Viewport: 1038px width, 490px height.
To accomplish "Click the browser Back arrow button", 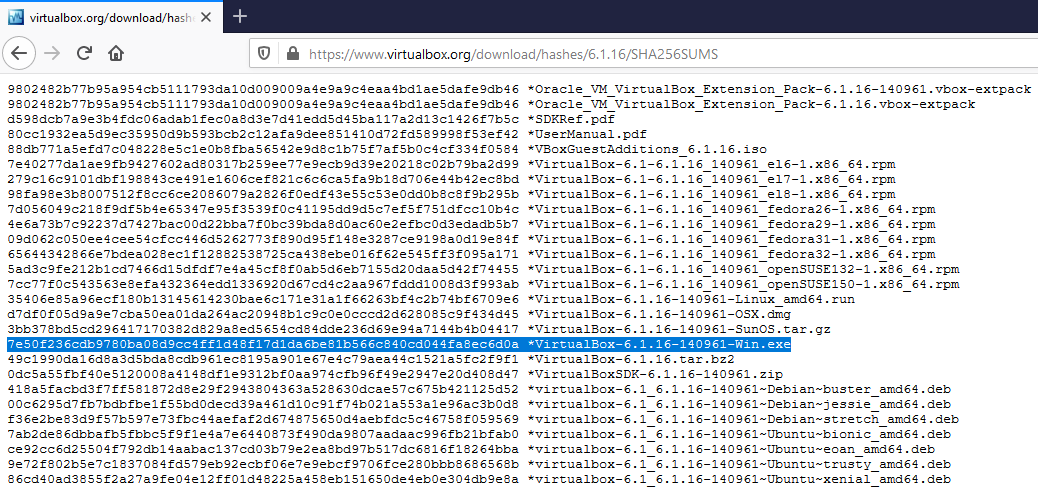I will pos(19,53).
